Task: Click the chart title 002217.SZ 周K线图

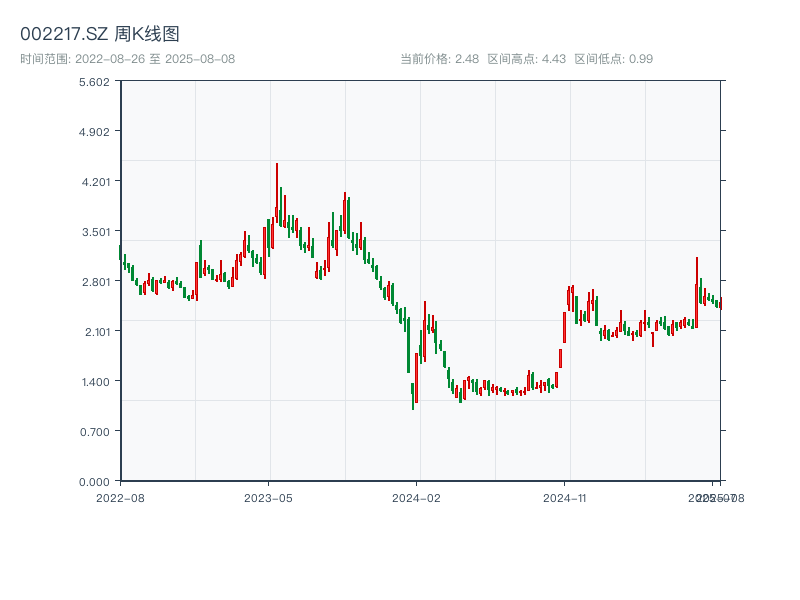Action: (x=100, y=34)
